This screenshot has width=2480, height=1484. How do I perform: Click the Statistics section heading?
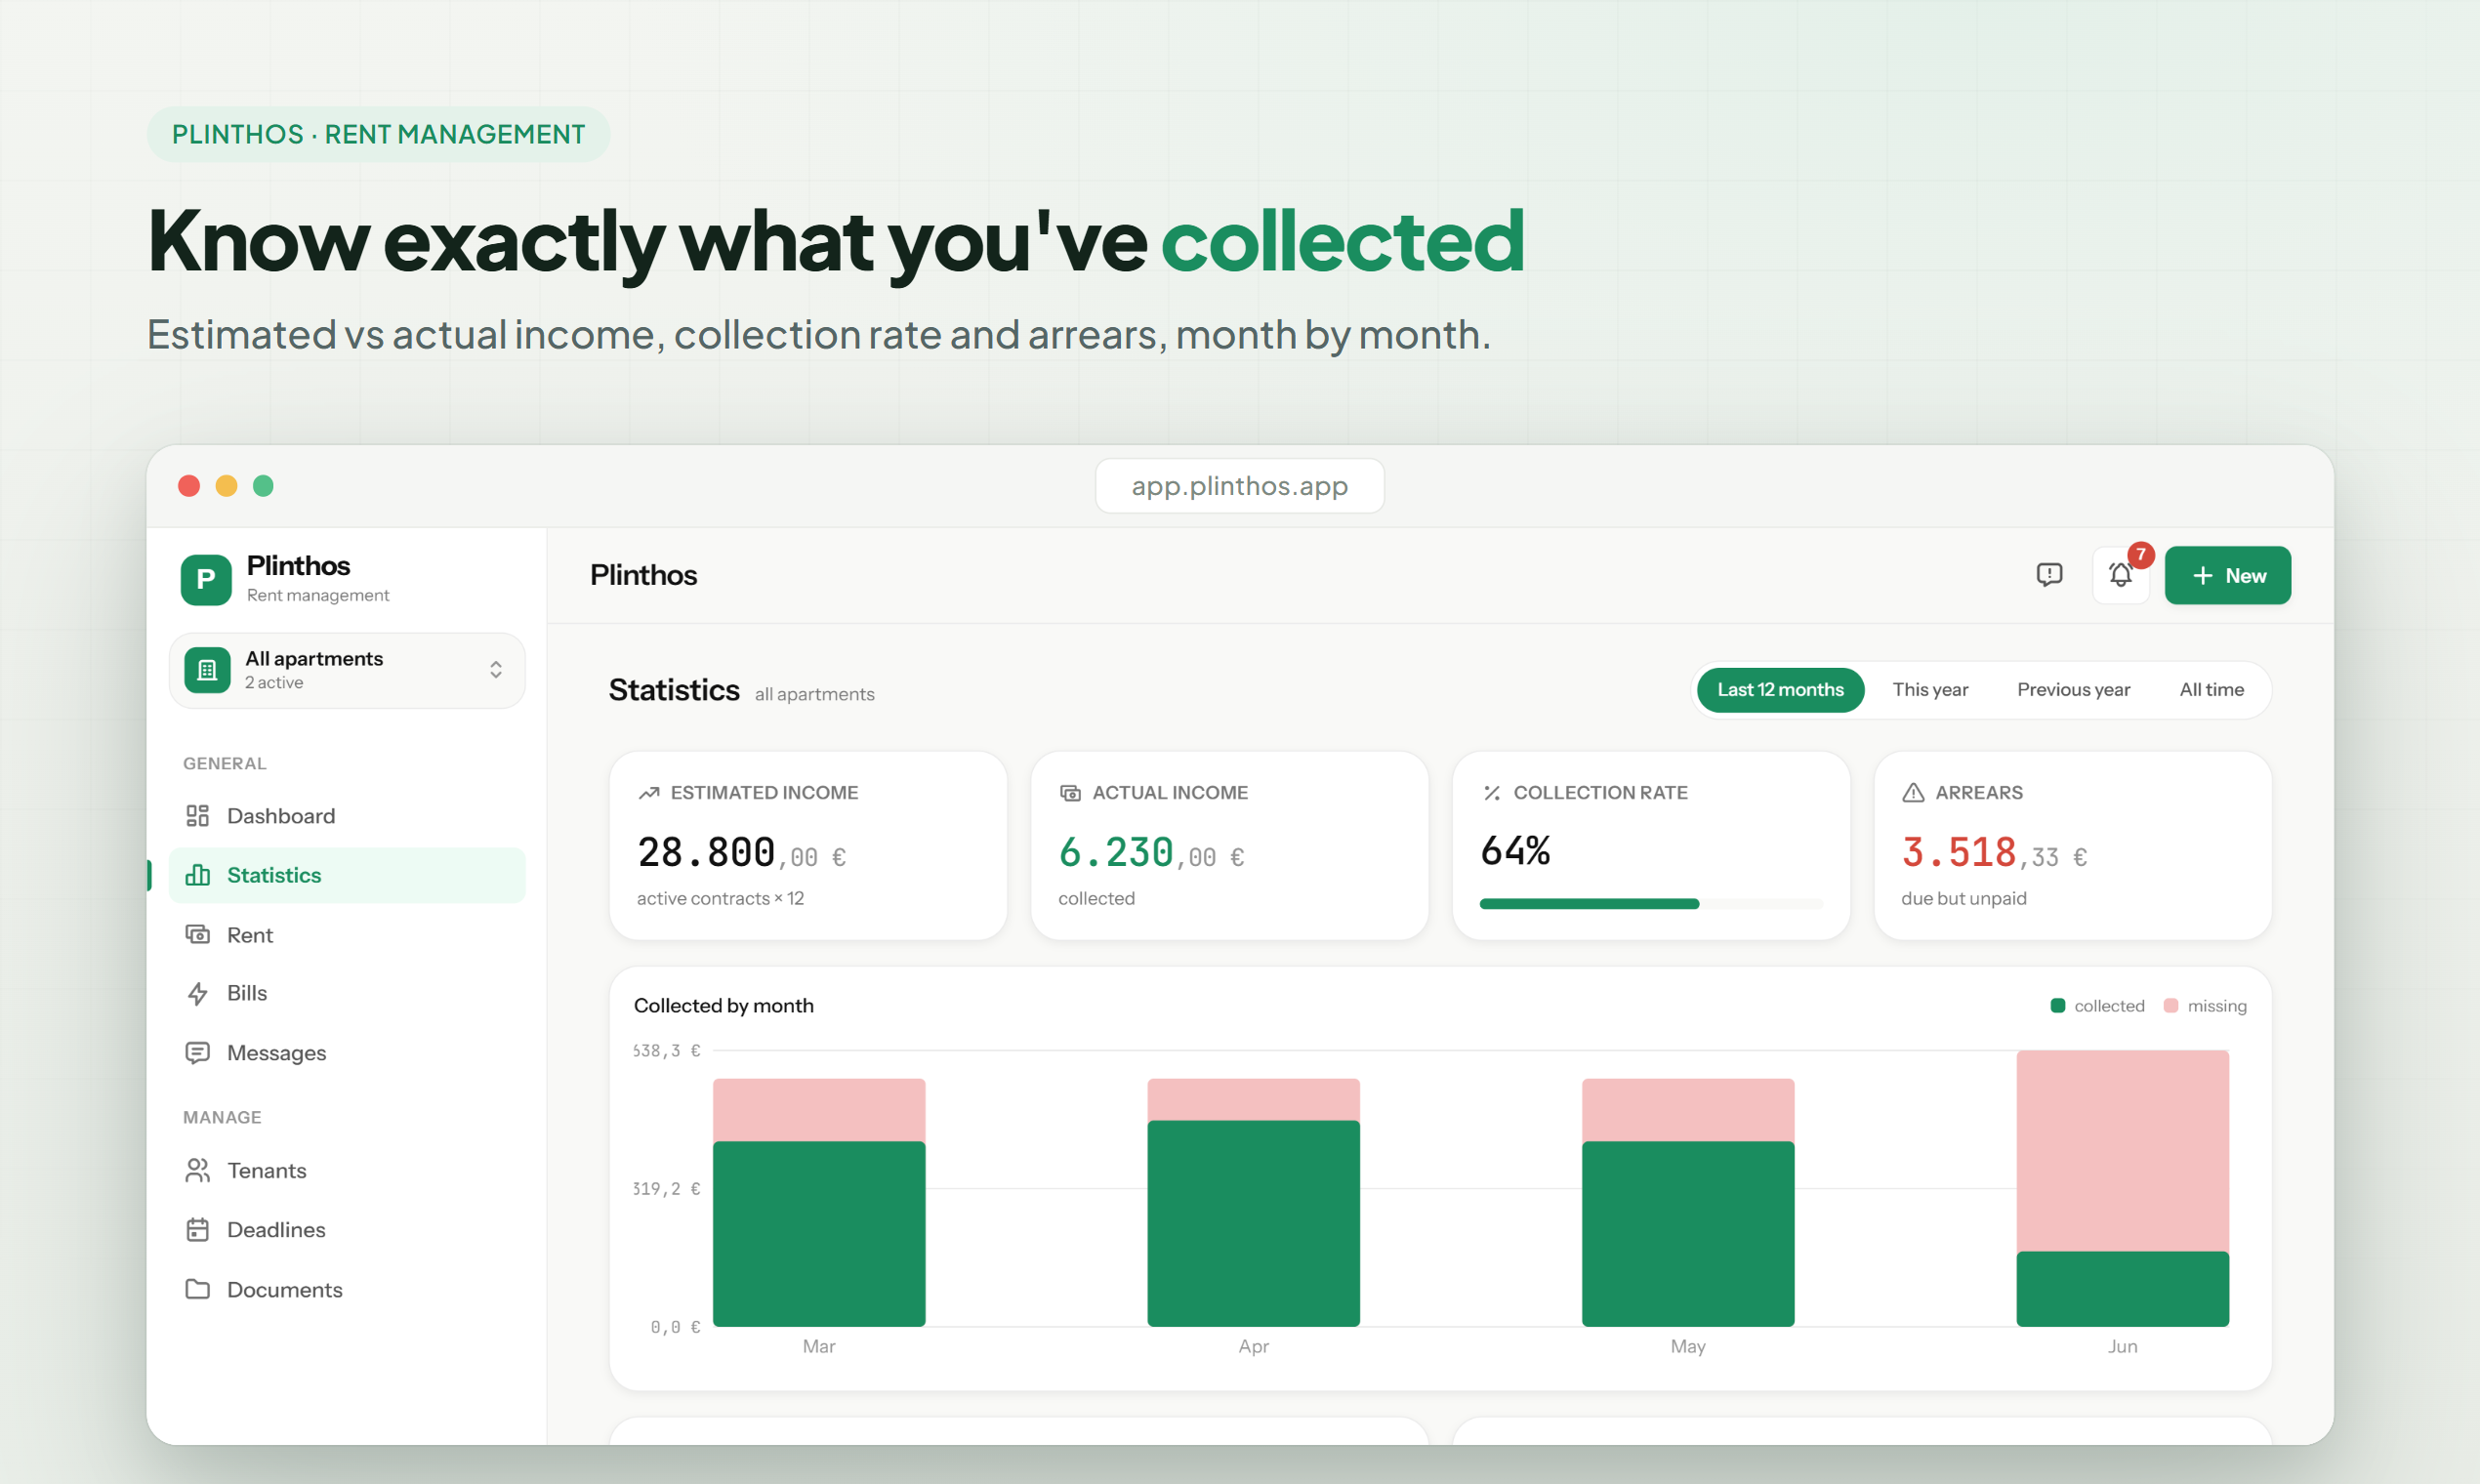(674, 690)
